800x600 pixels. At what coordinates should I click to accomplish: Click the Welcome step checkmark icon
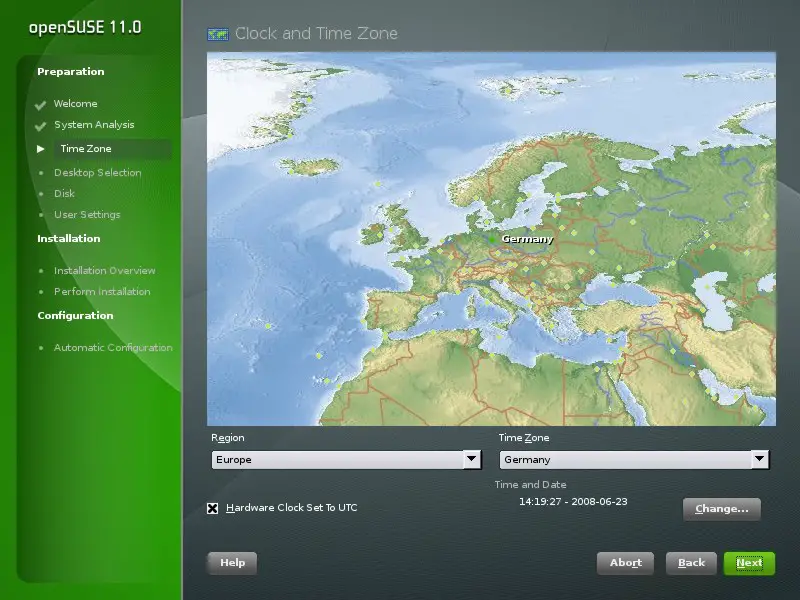pyautogui.click(x=40, y=105)
